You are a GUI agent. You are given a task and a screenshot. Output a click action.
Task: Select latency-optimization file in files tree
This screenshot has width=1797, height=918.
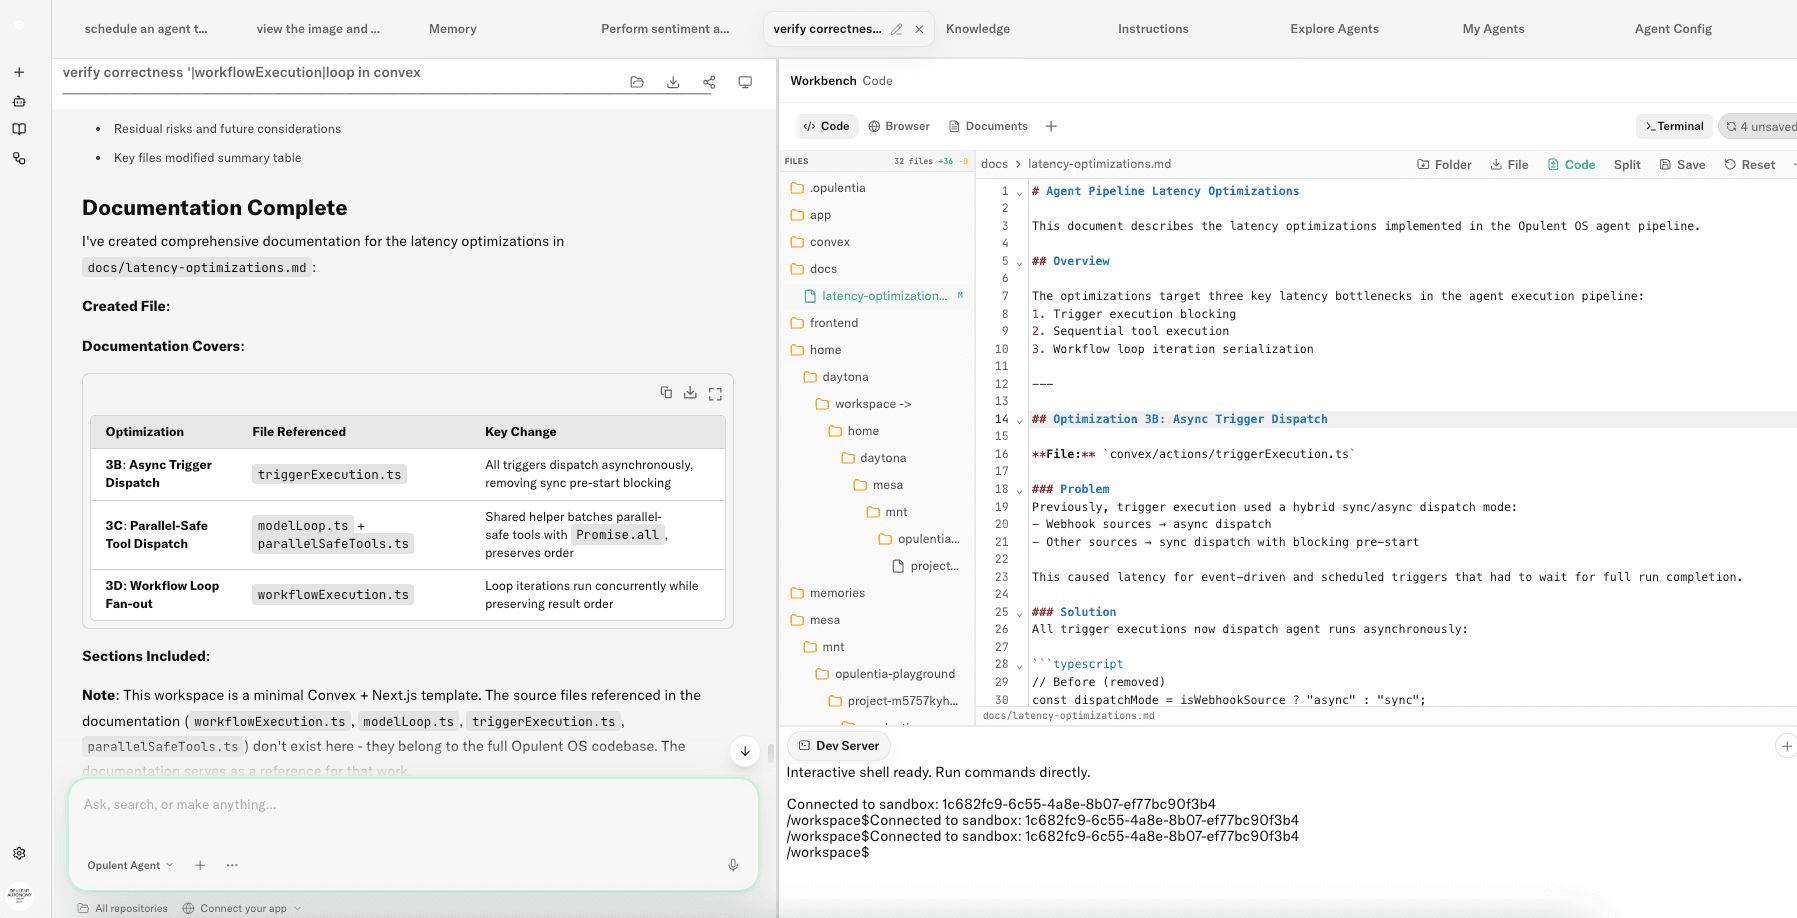coord(875,296)
